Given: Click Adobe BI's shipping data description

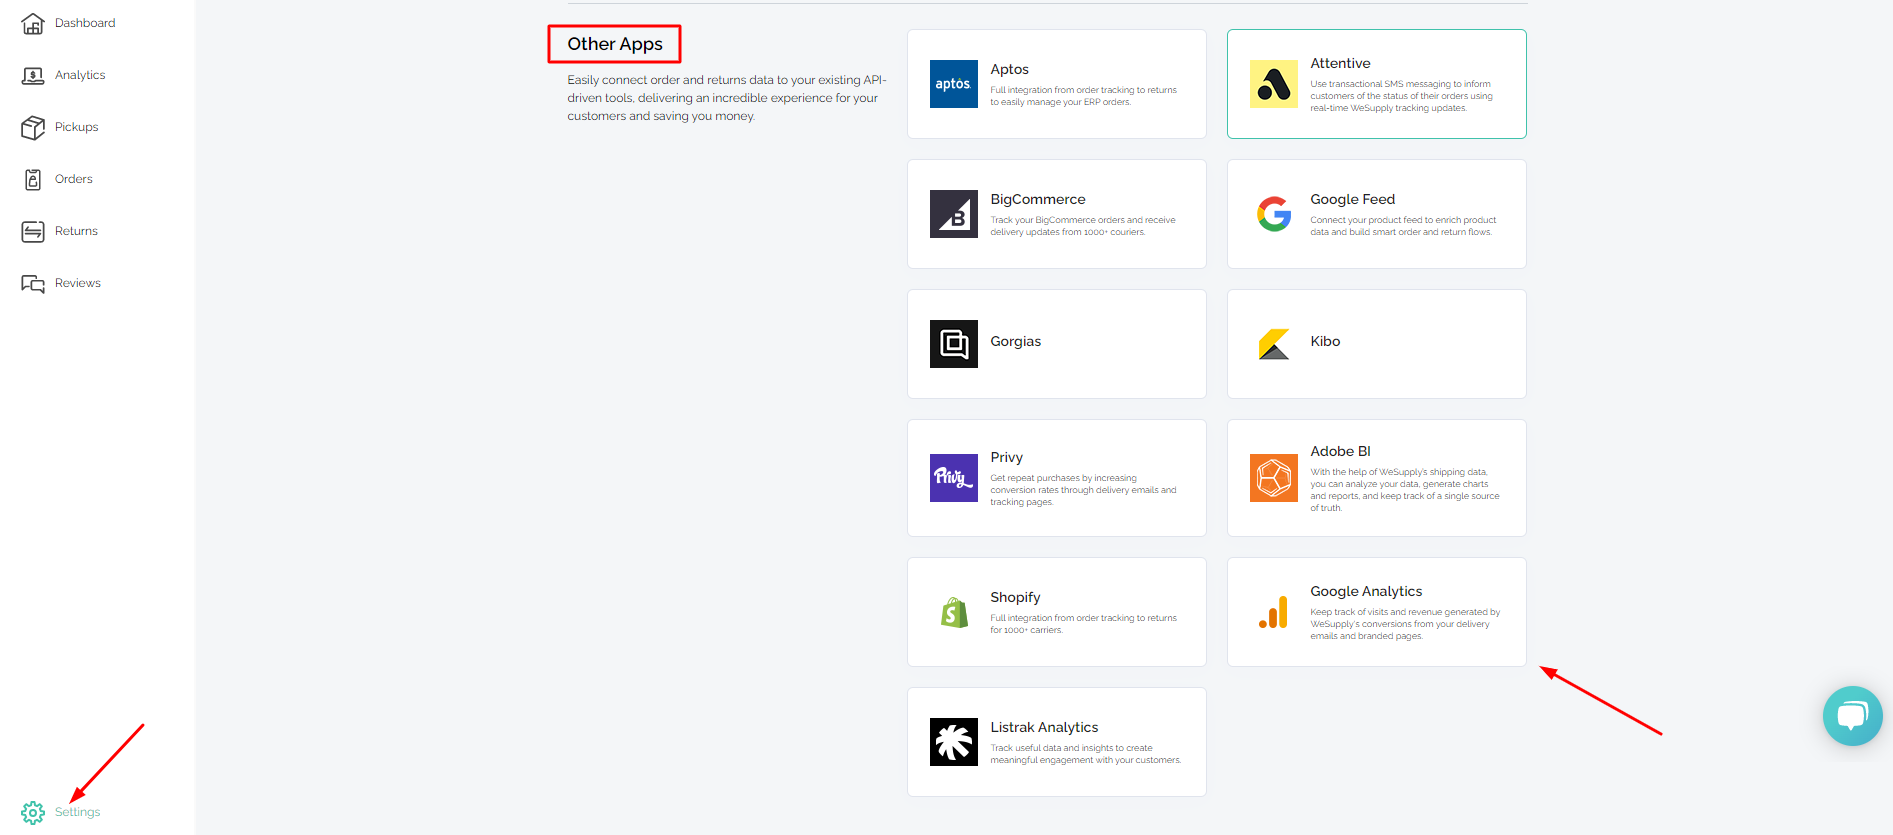Looking at the screenshot, I should click(1405, 490).
